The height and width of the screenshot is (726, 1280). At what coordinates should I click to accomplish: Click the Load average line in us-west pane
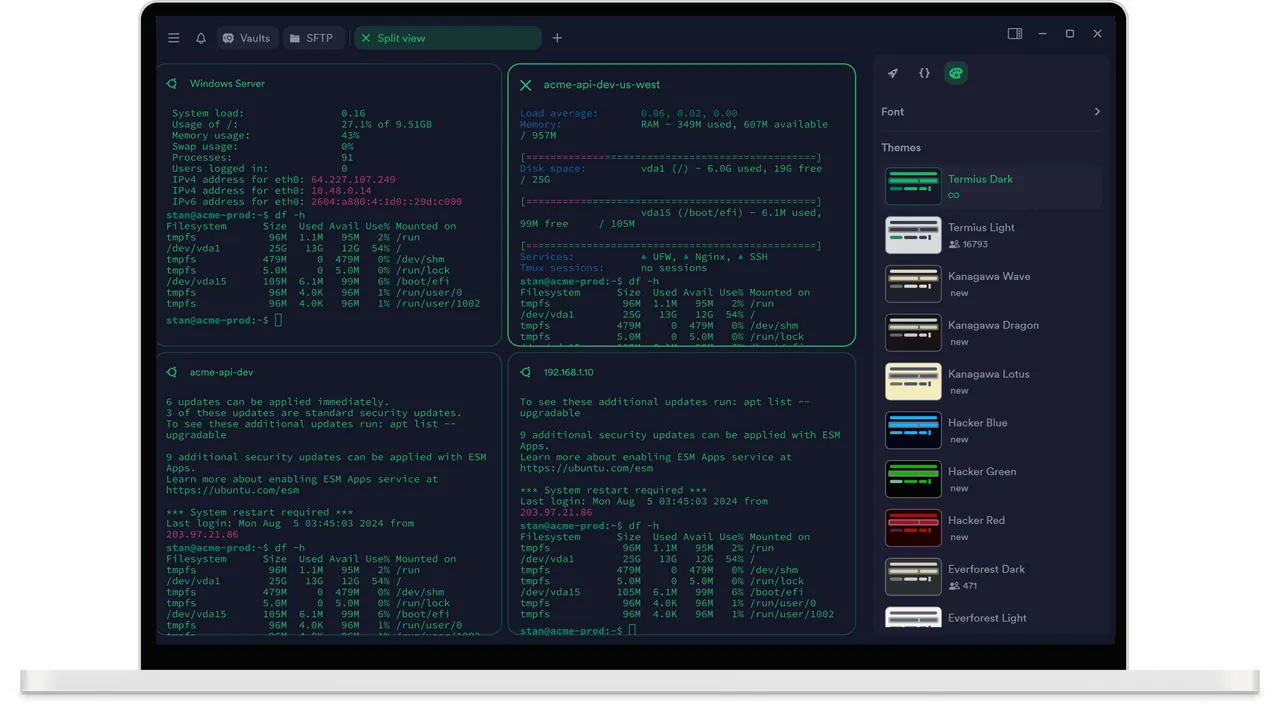click(x=629, y=114)
